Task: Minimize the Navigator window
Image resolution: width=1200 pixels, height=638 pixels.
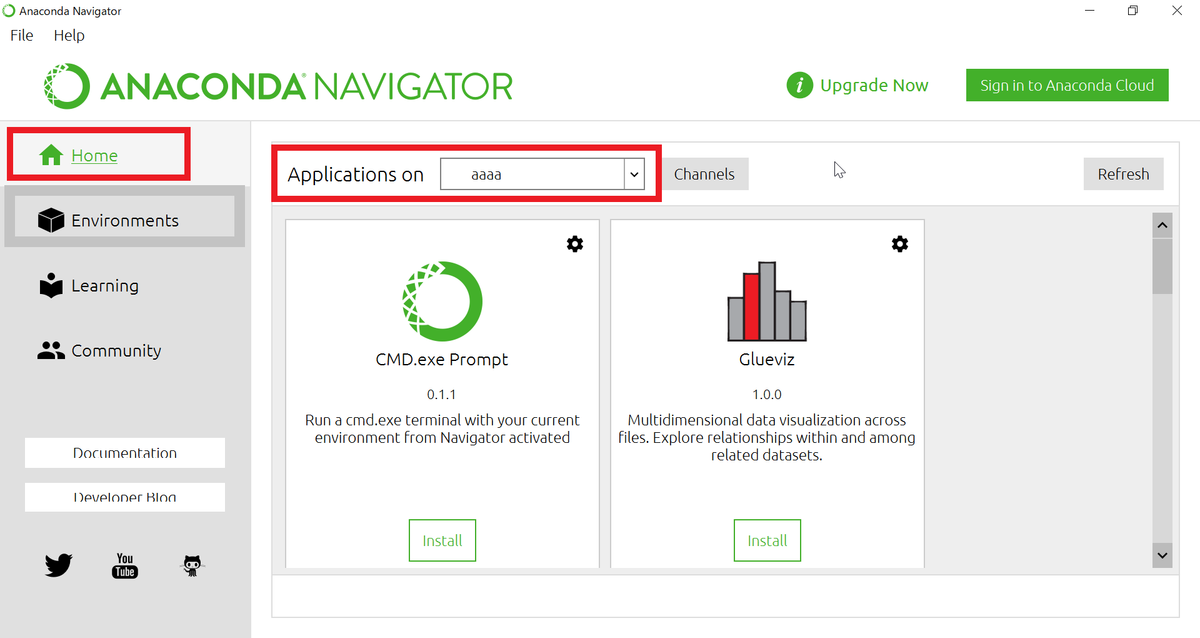Action: pyautogui.click(x=1089, y=10)
